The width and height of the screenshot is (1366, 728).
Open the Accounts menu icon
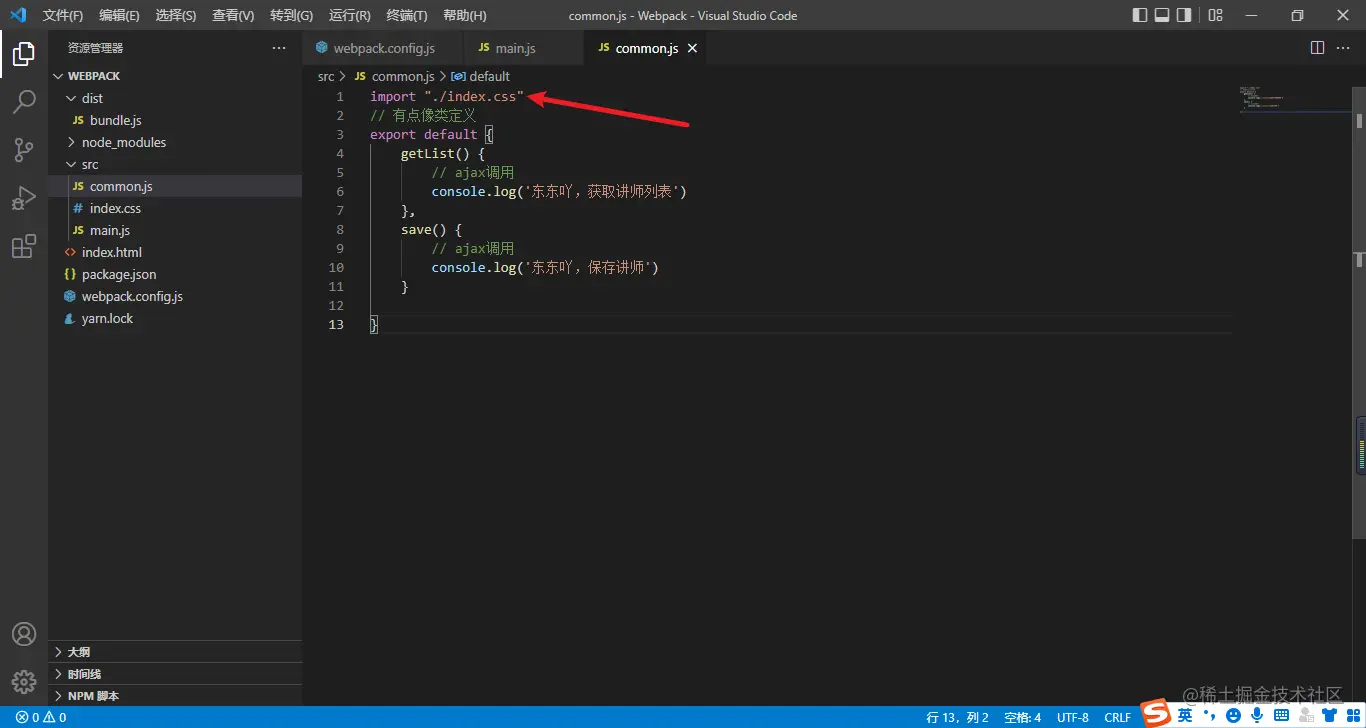pyautogui.click(x=24, y=634)
